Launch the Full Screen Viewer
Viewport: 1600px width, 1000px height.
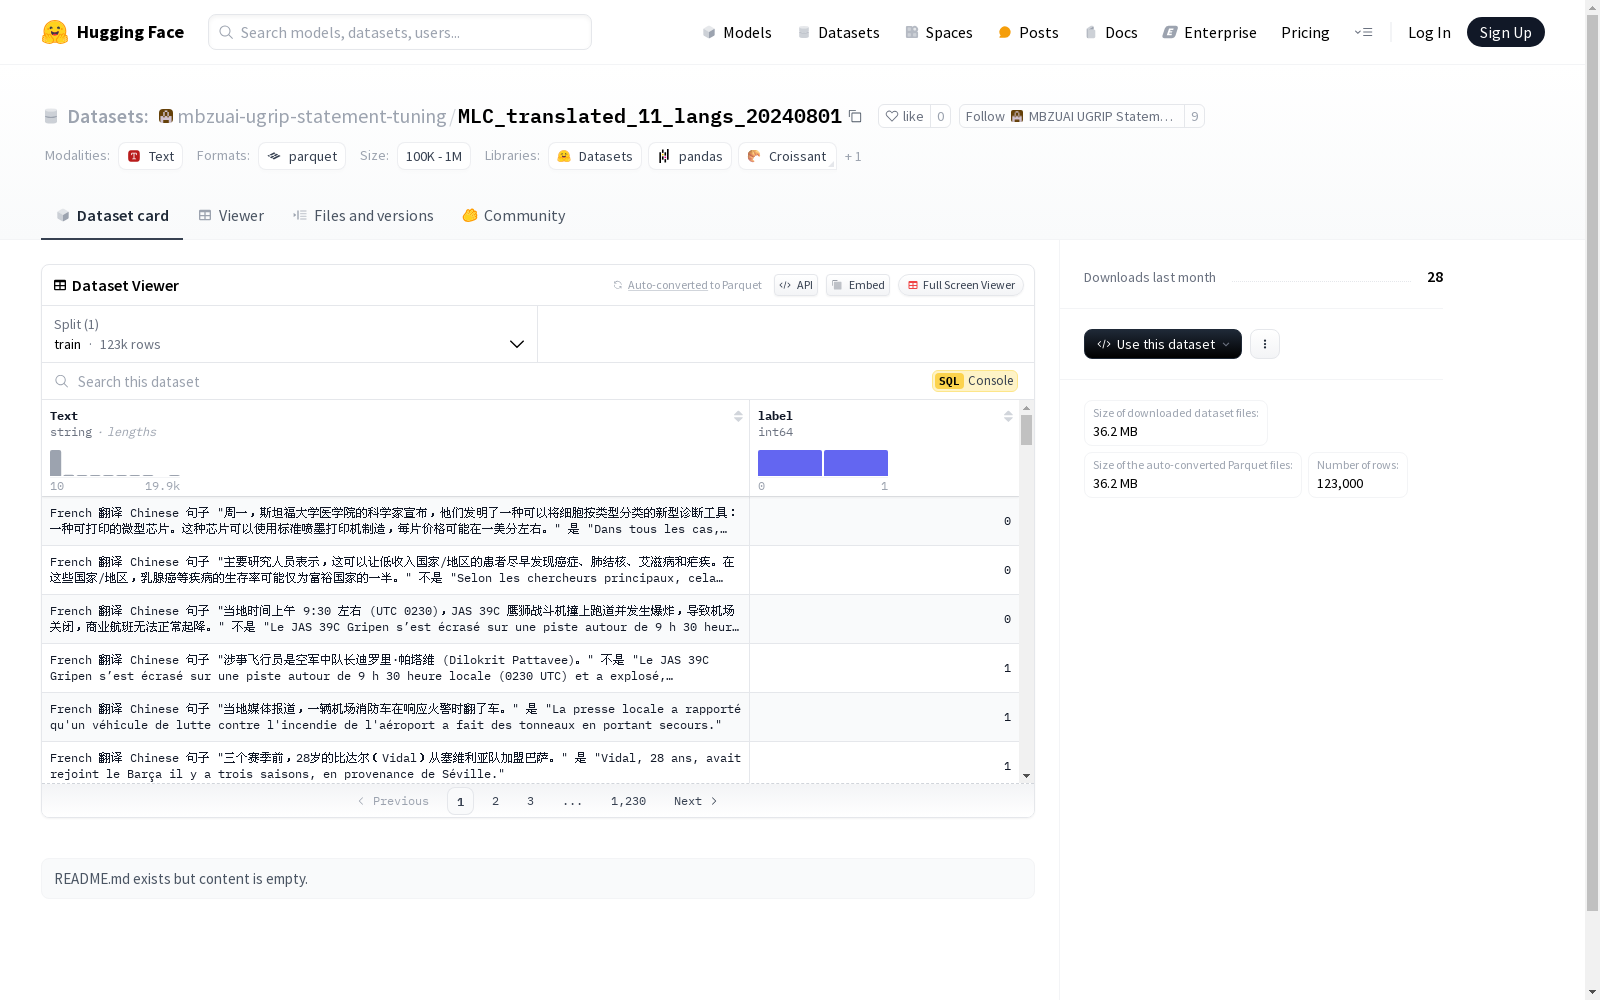pos(960,285)
